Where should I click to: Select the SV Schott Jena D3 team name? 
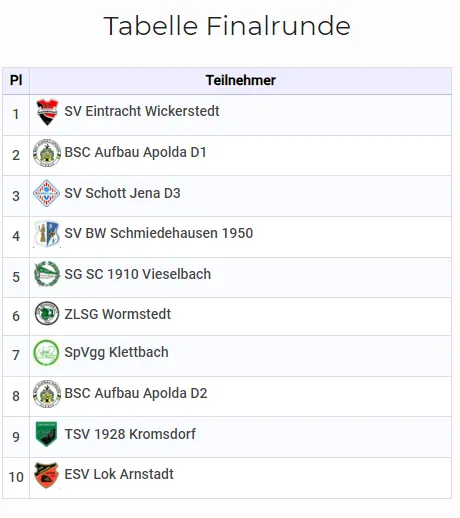tap(122, 193)
